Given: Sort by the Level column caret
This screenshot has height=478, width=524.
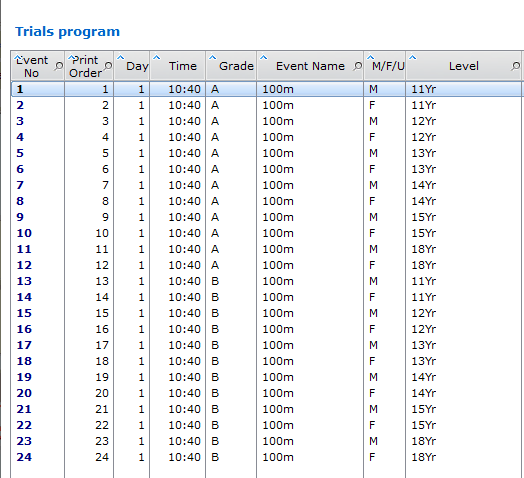Looking at the screenshot, I should coord(413,58).
